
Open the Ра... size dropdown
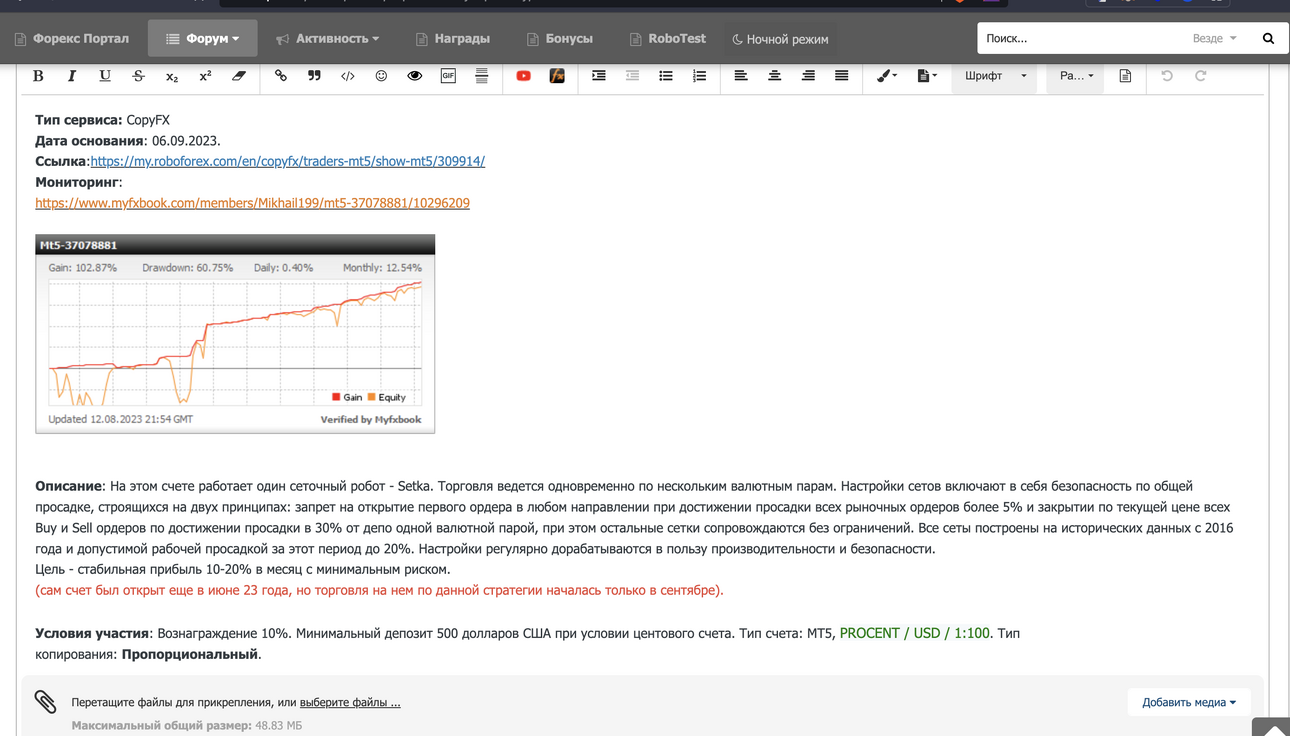click(x=1075, y=76)
